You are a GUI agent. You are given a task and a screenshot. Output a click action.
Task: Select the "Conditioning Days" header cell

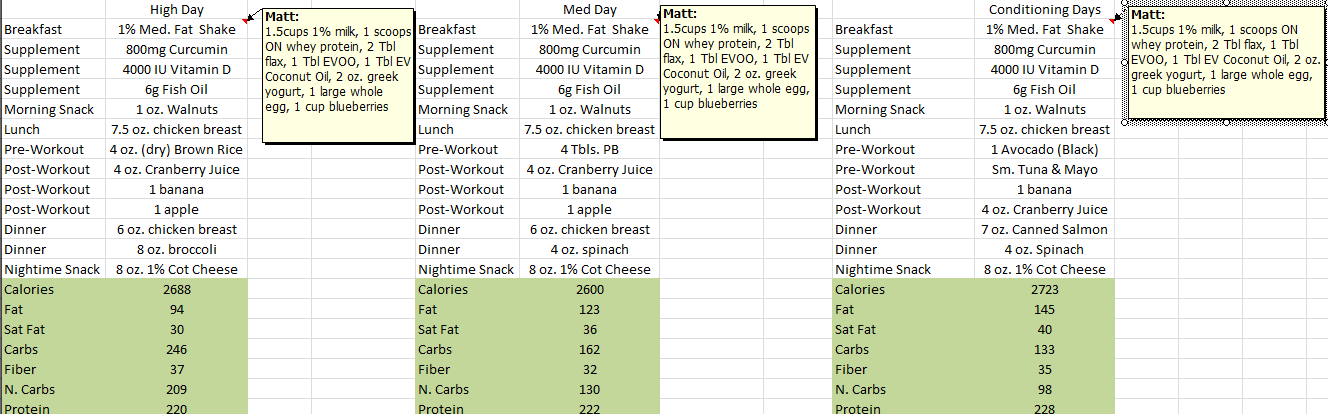coord(1043,10)
